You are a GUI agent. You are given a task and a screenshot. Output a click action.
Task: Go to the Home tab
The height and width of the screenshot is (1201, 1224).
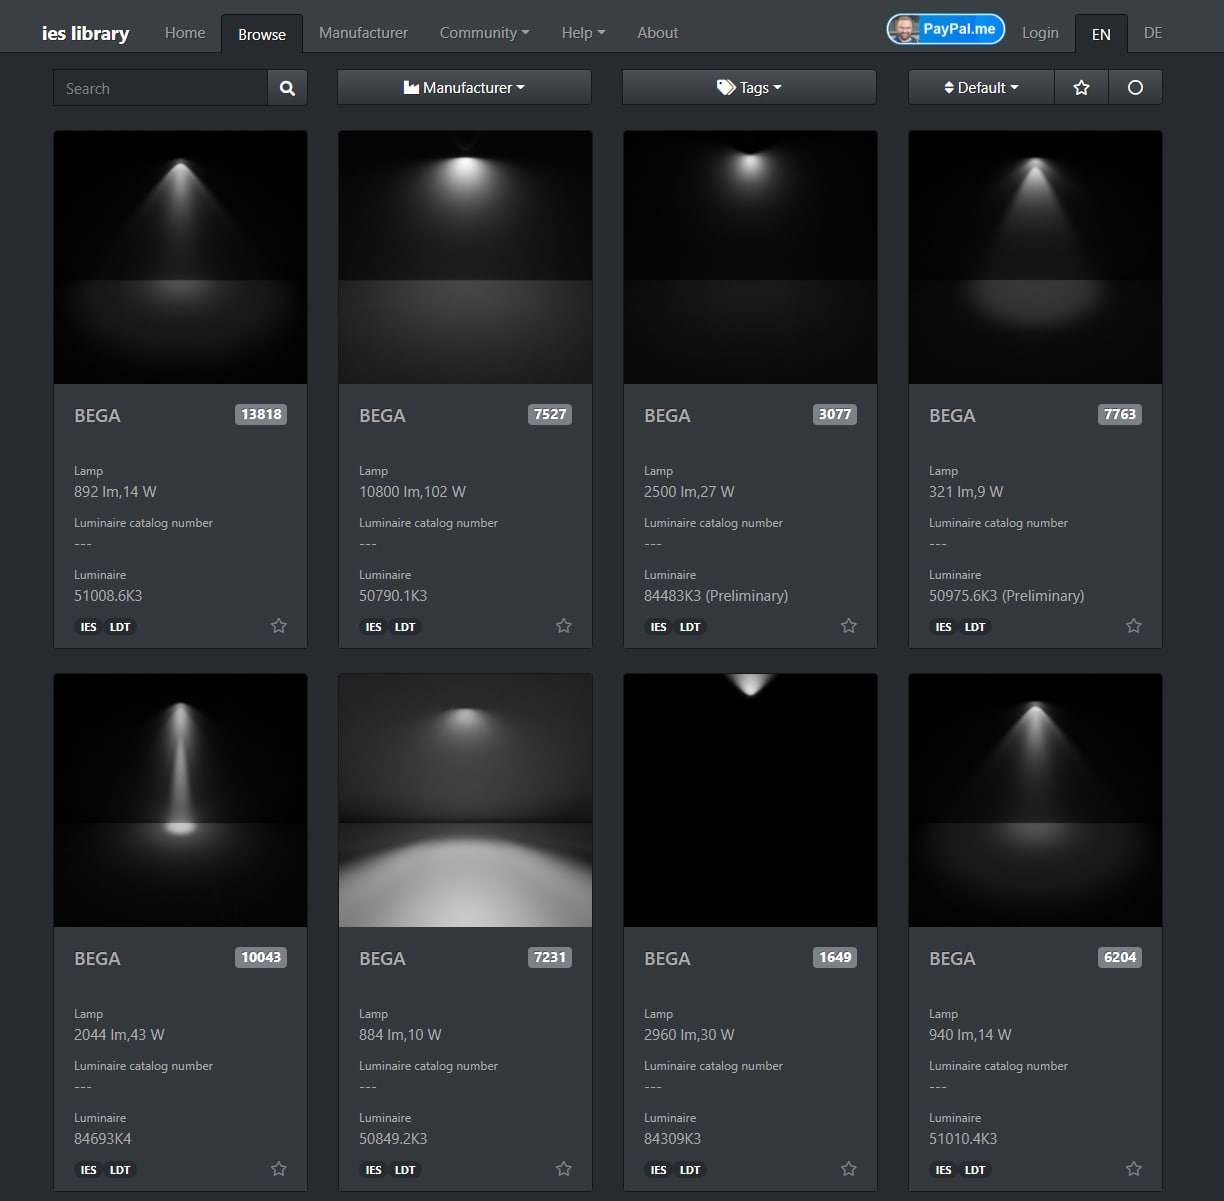tap(185, 33)
